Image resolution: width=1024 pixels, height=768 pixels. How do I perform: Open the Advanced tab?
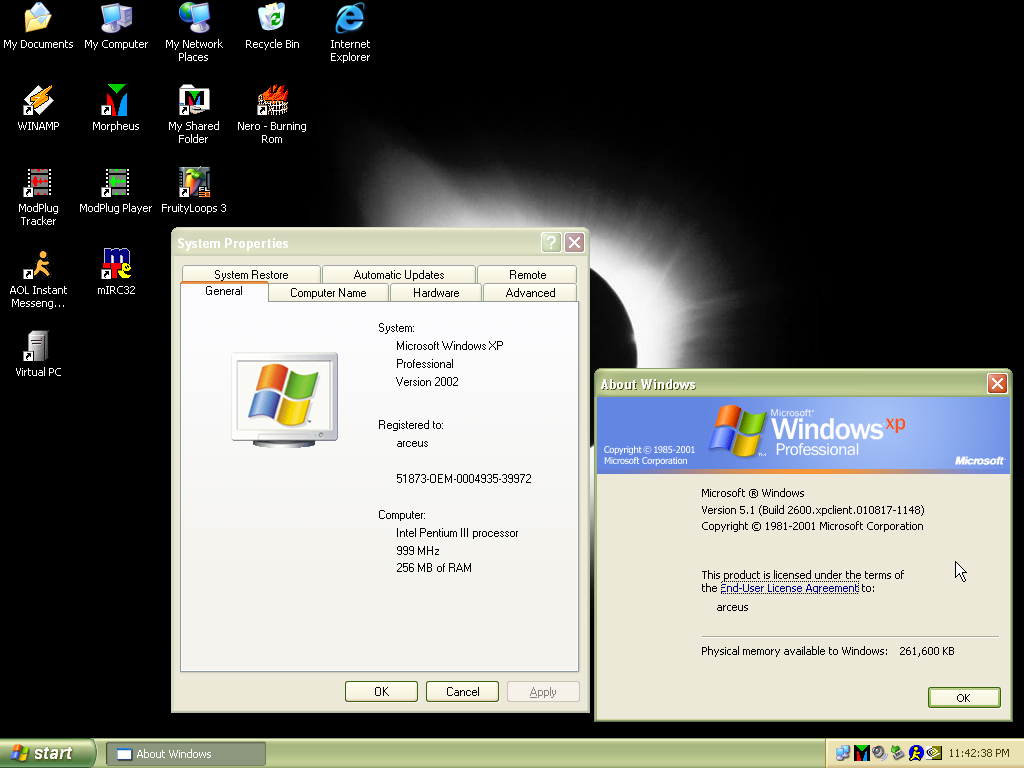(x=530, y=293)
